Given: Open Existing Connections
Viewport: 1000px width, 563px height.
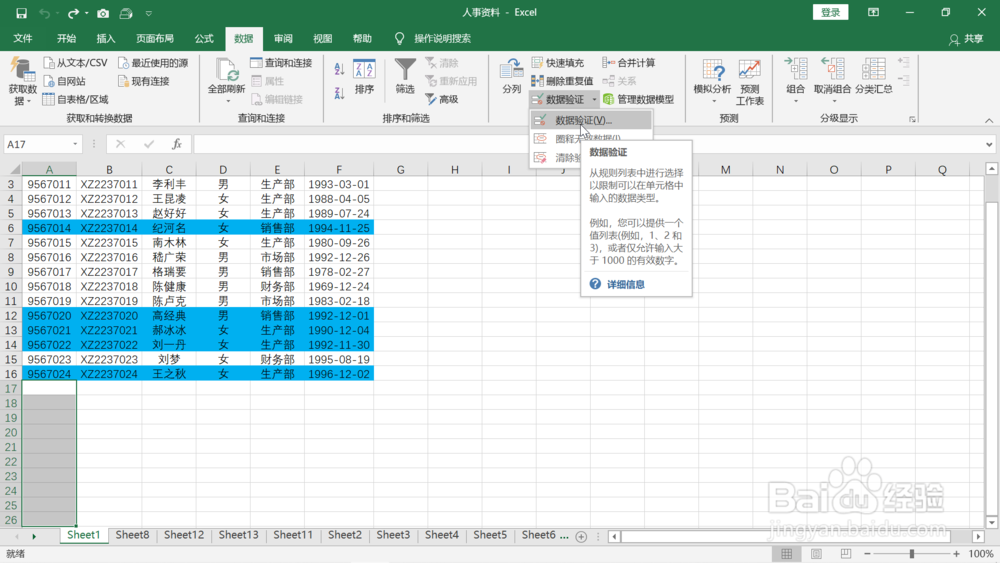Looking at the screenshot, I should coord(143,81).
